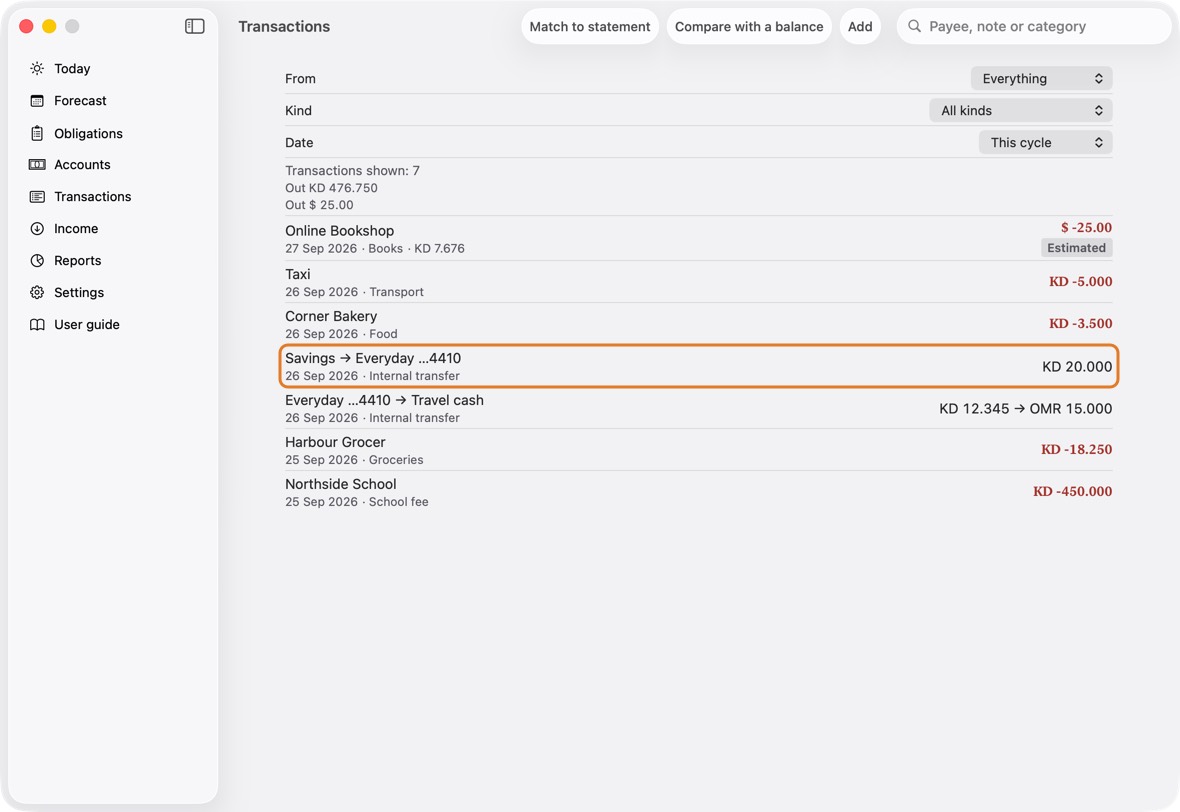Focus the Payee, note or category search field
The width and height of the screenshot is (1180, 812).
click(1034, 26)
